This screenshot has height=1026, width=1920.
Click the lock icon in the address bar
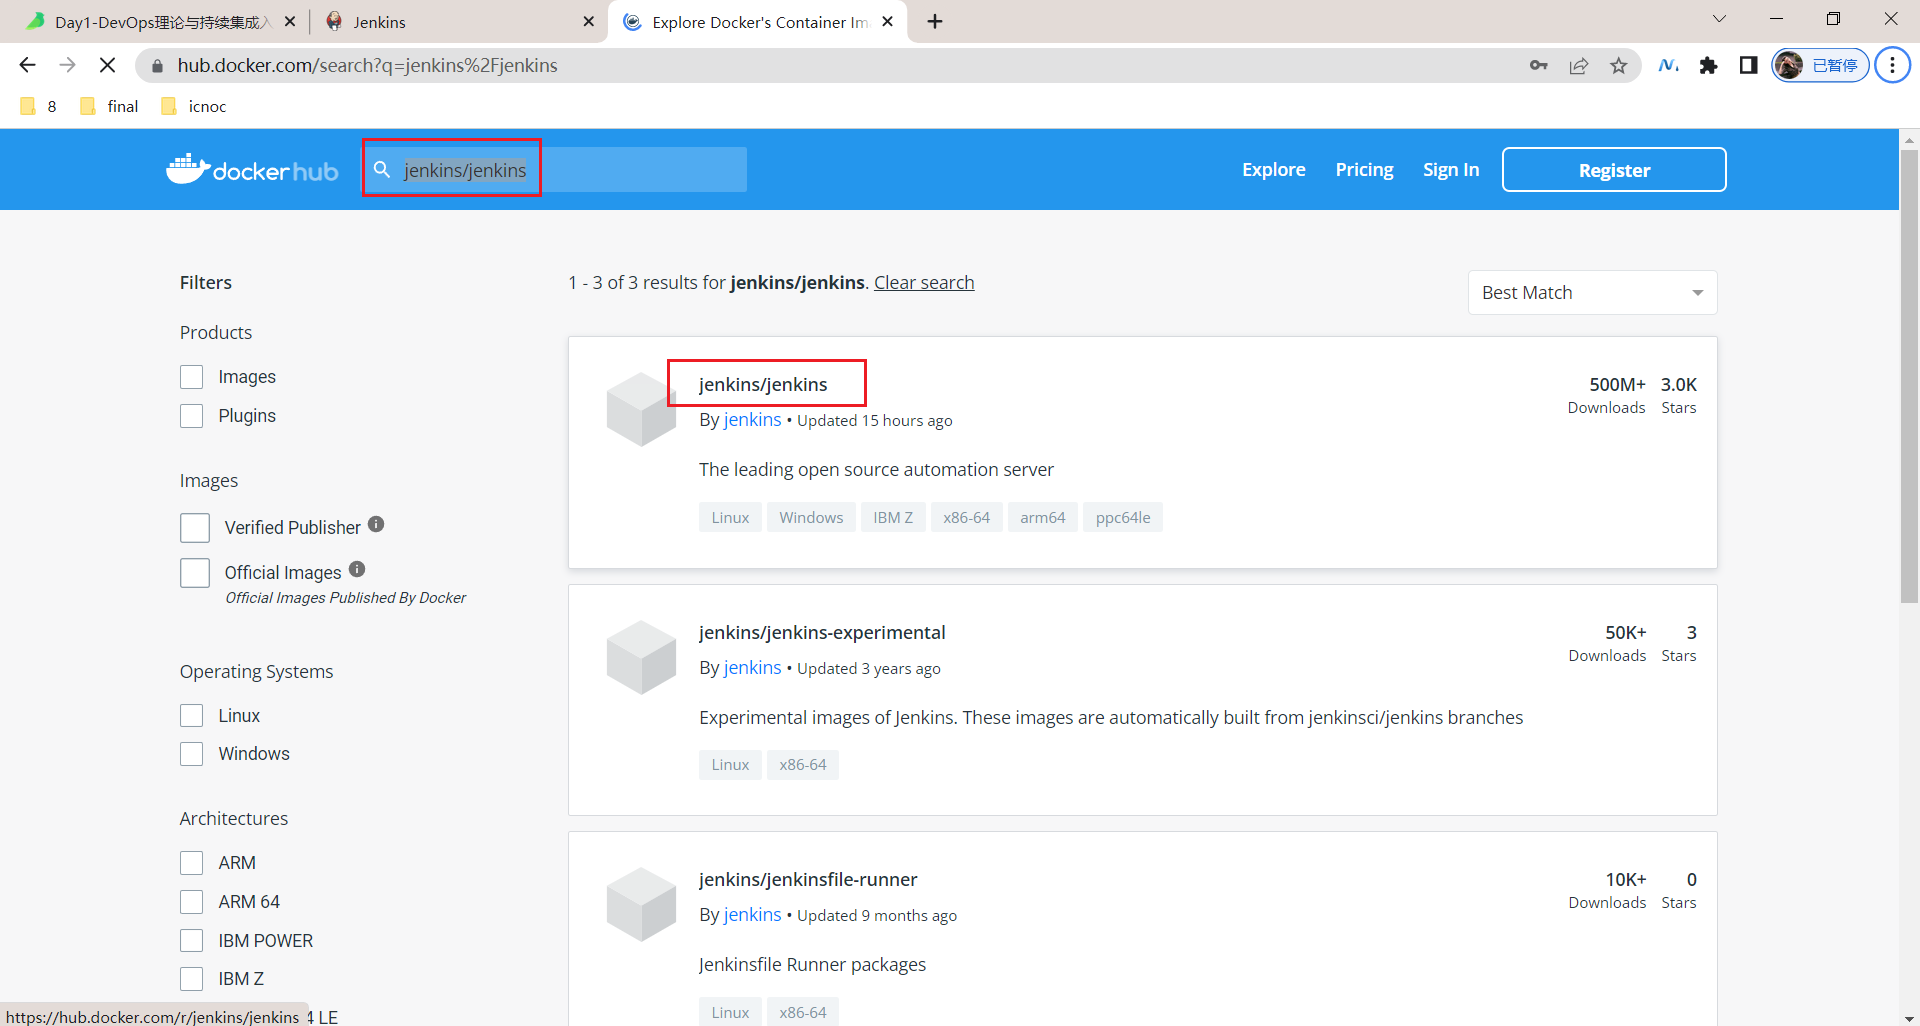point(157,66)
